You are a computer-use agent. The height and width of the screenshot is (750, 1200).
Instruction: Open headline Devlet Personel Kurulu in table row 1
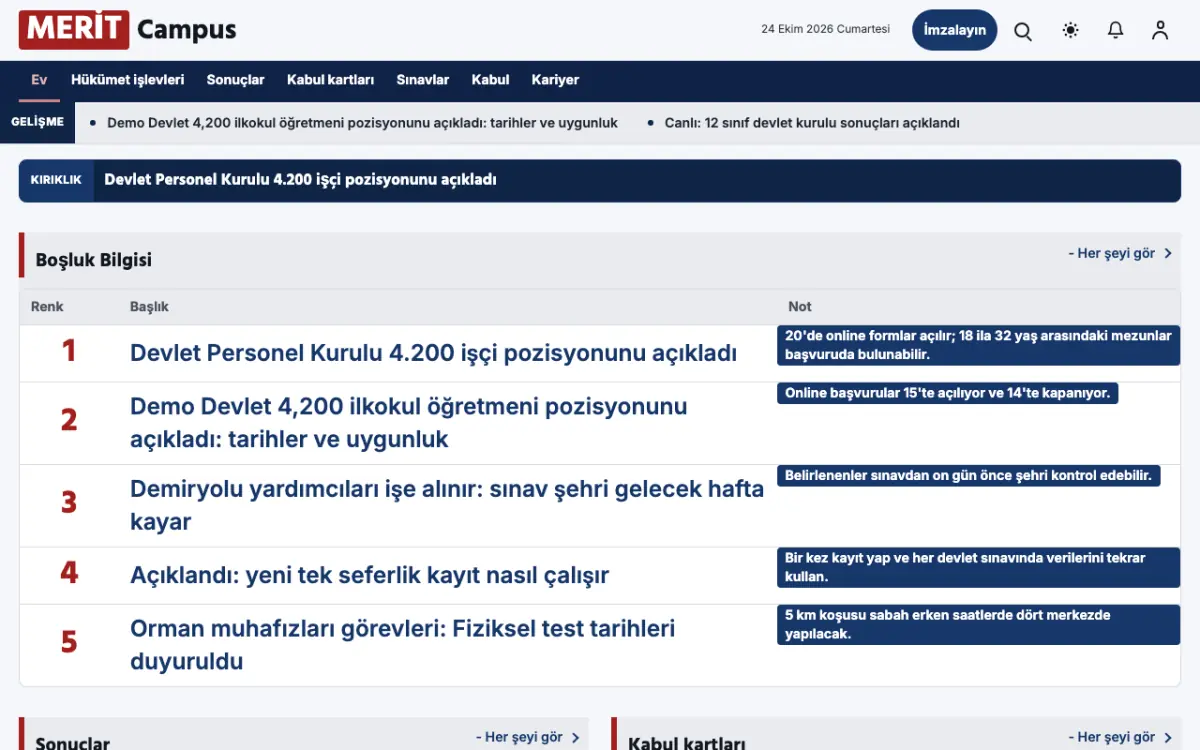click(433, 353)
